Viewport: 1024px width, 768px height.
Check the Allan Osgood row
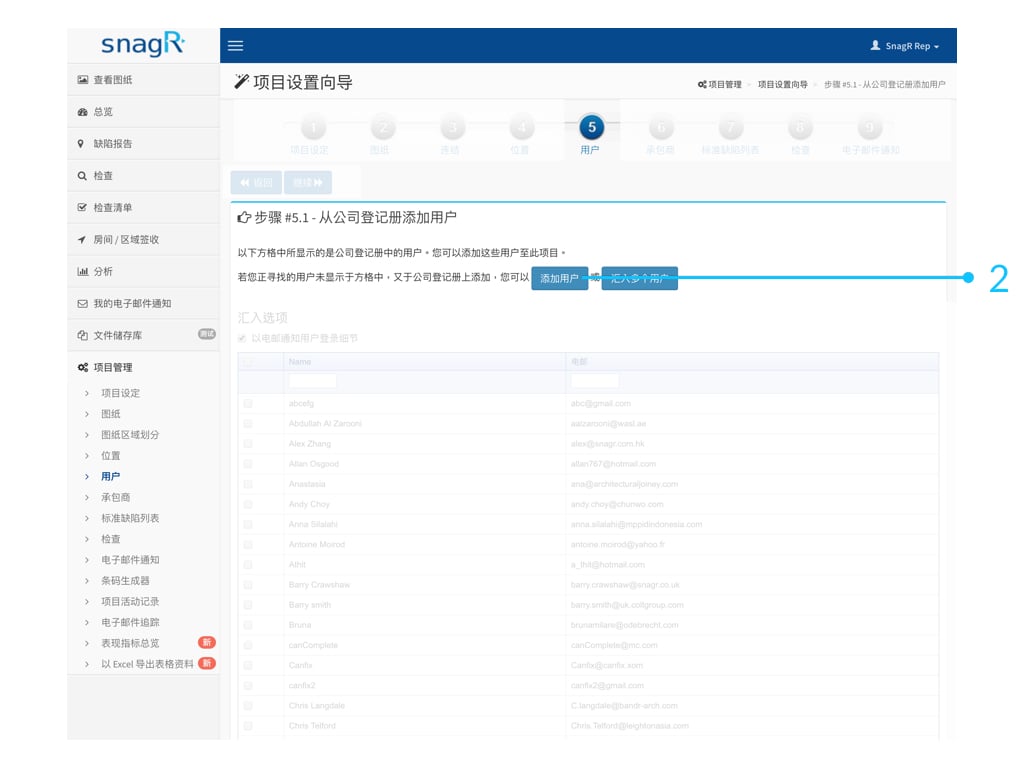(x=248, y=464)
